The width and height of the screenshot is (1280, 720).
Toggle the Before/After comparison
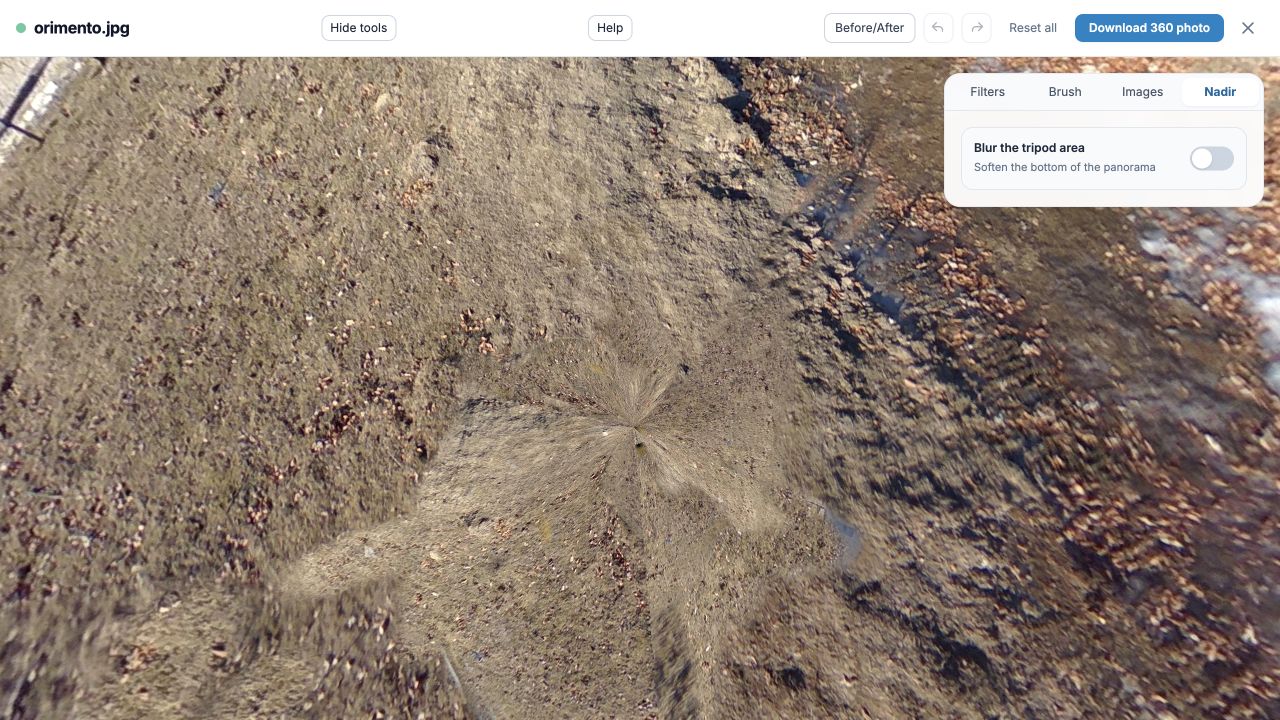tap(869, 28)
